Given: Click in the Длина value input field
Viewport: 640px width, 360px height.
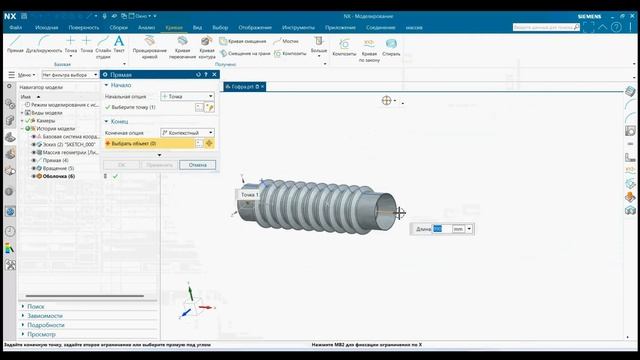Looking at the screenshot, I should point(442,229).
